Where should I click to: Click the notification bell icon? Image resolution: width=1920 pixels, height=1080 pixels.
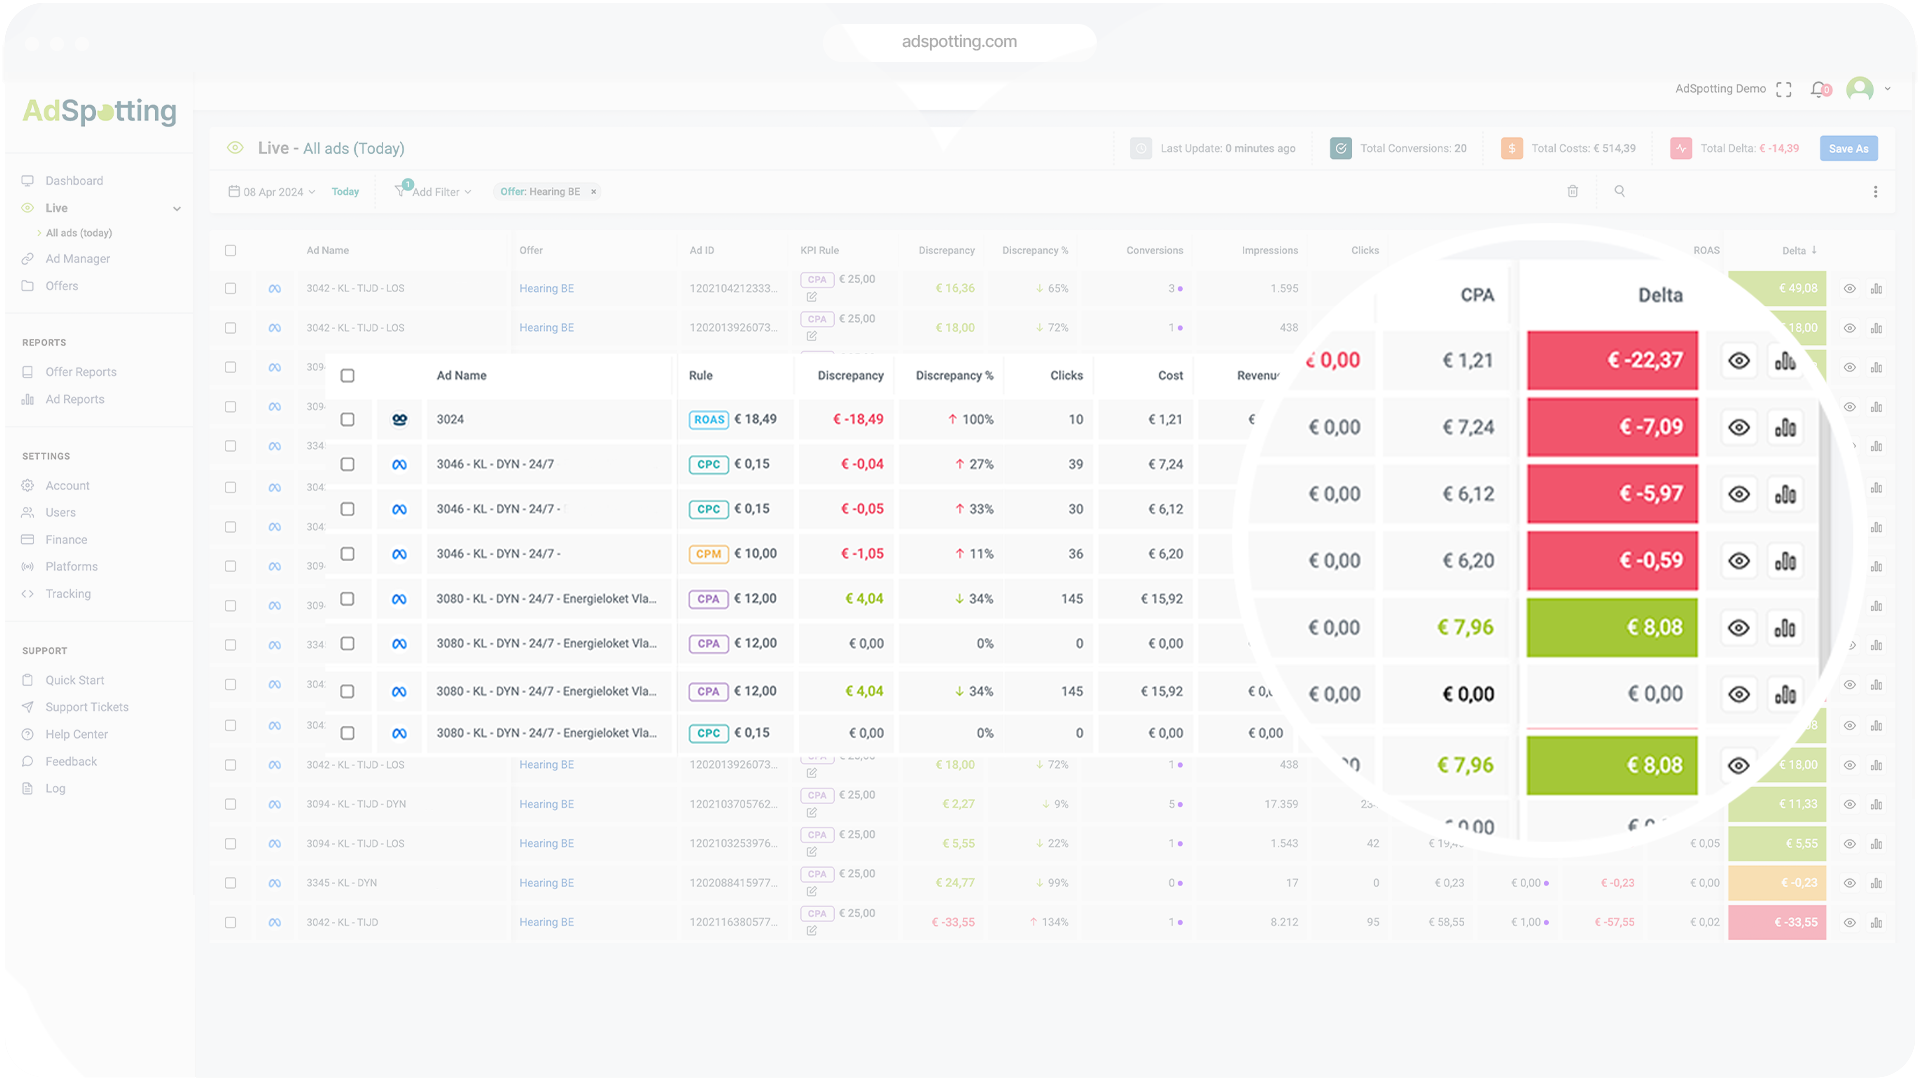1819,89
